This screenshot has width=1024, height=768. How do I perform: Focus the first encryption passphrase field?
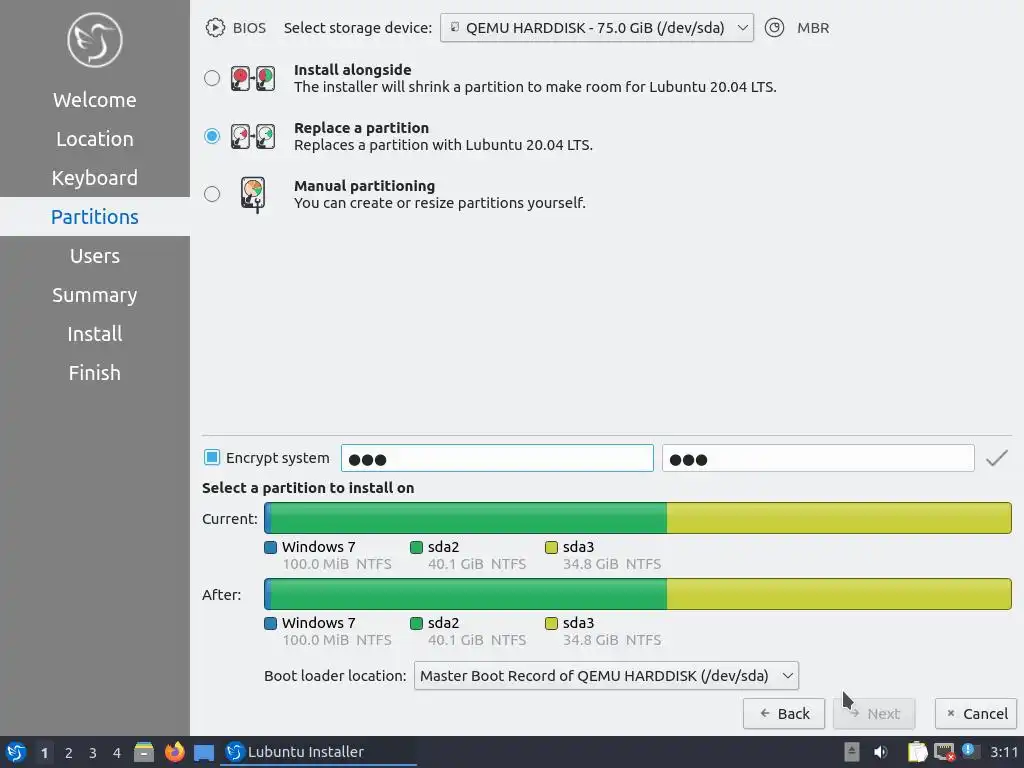497,458
